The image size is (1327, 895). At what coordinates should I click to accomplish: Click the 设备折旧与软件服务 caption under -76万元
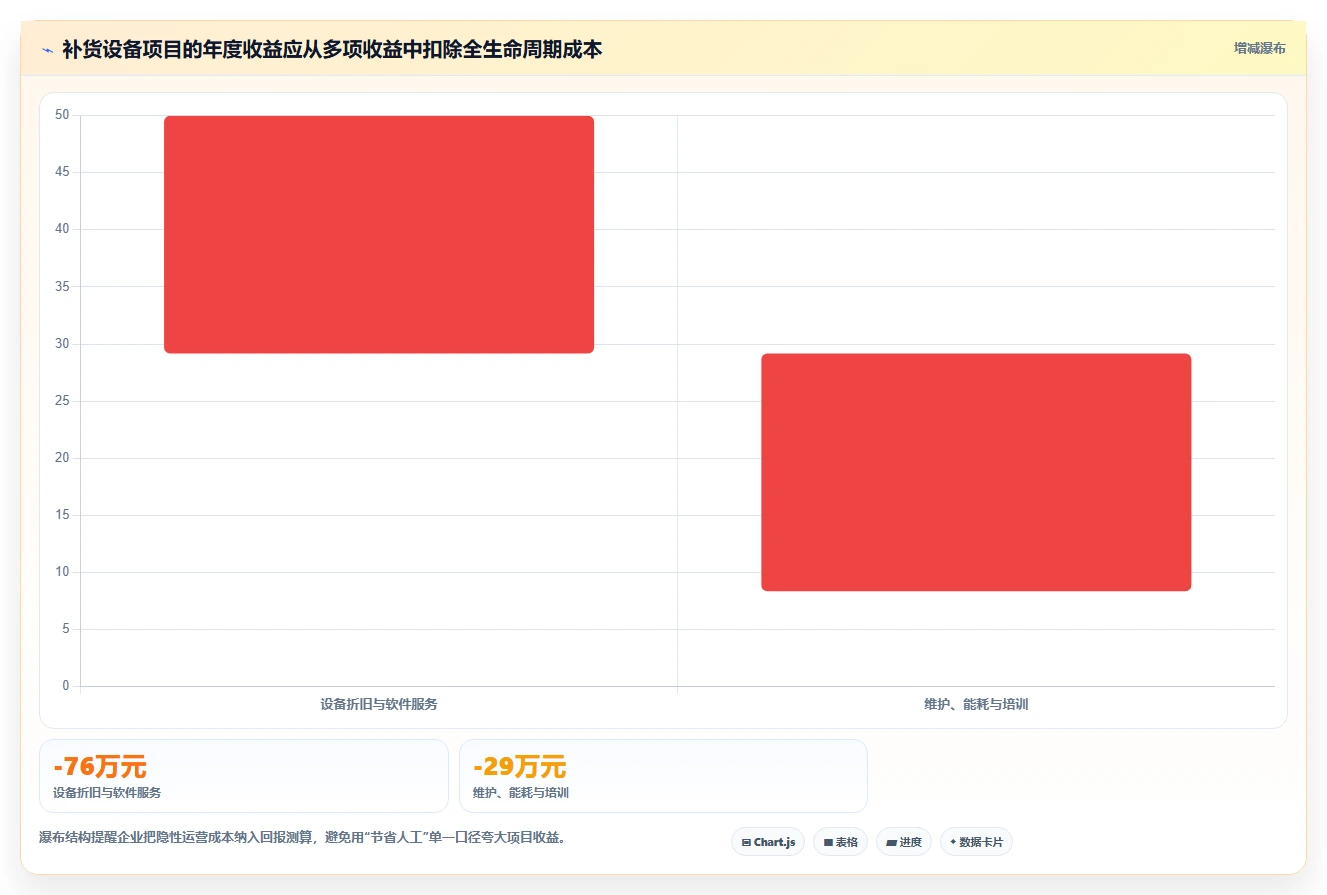[x=107, y=792]
